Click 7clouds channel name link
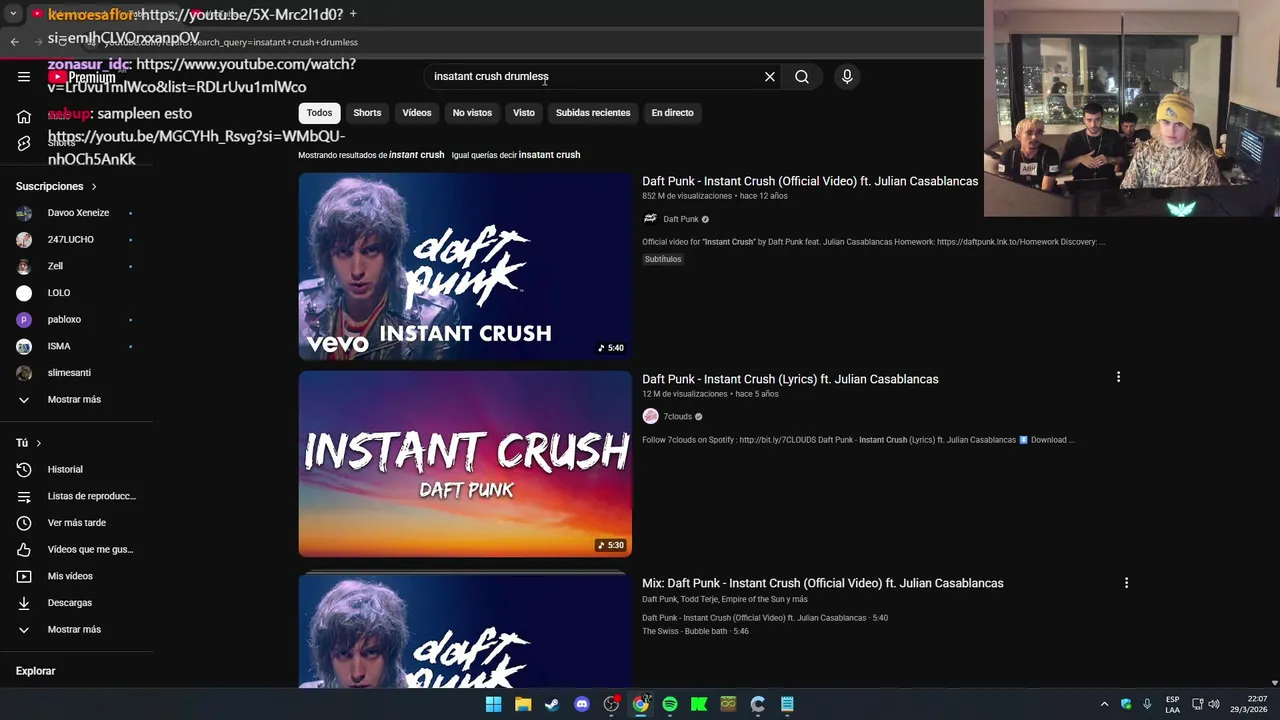 (677, 416)
